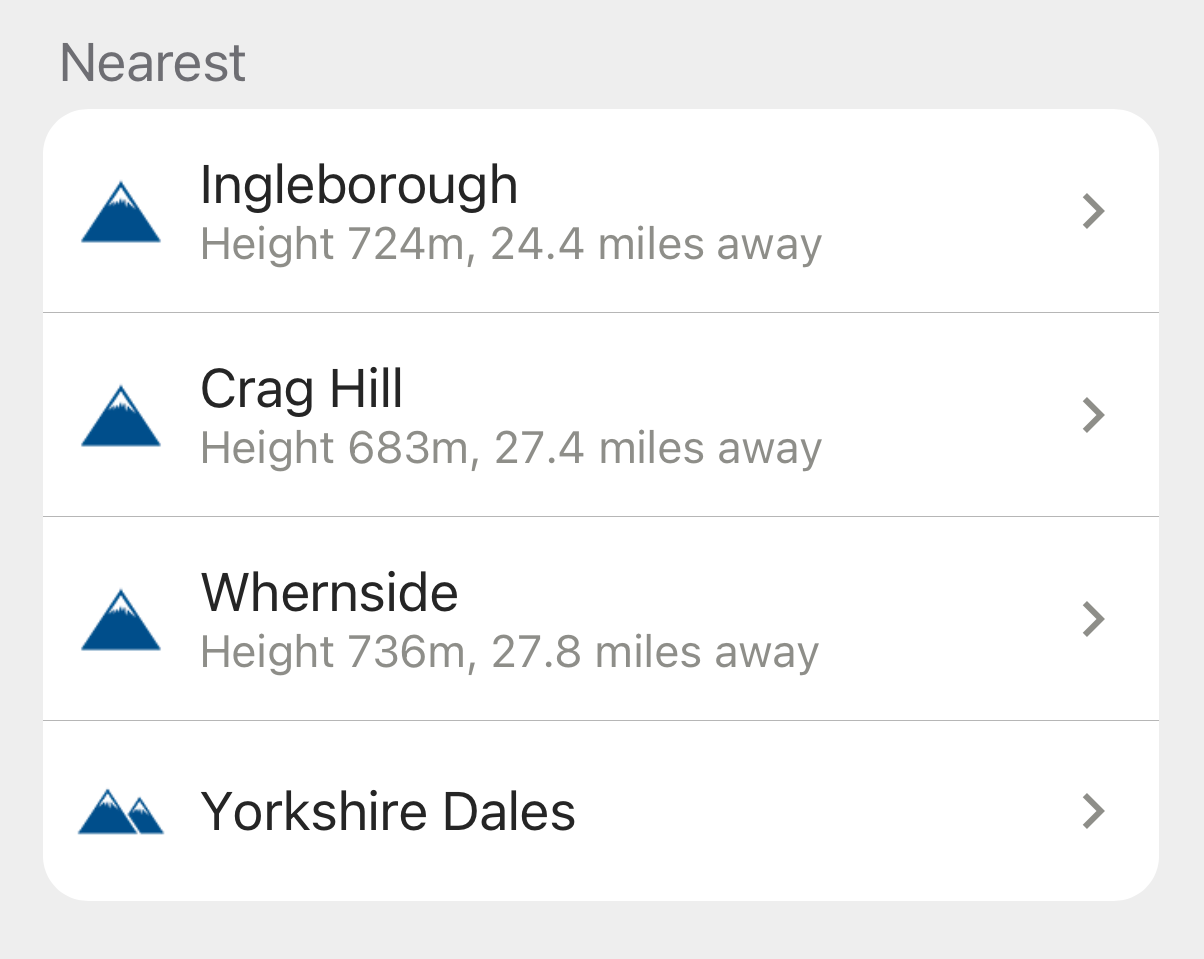Open Ingleborough via its right chevron
Viewport: 1204px width, 959px height.
pos(1094,212)
